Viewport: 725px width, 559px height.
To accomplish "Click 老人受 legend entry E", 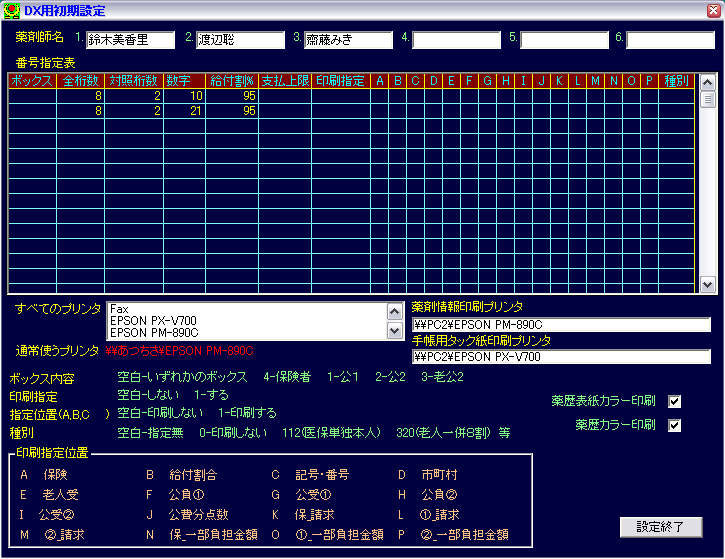I will pos(60,495).
